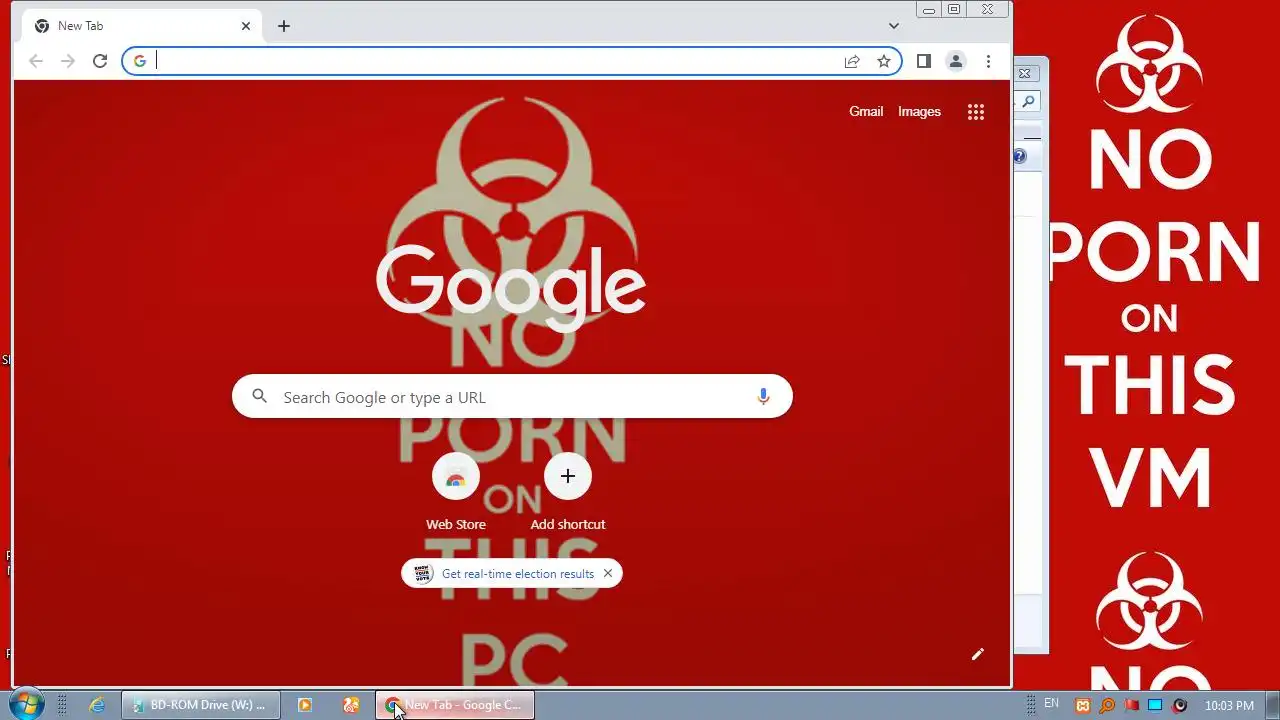
Task: Open Get real-time election results link
Action: (x=518, y=574)
